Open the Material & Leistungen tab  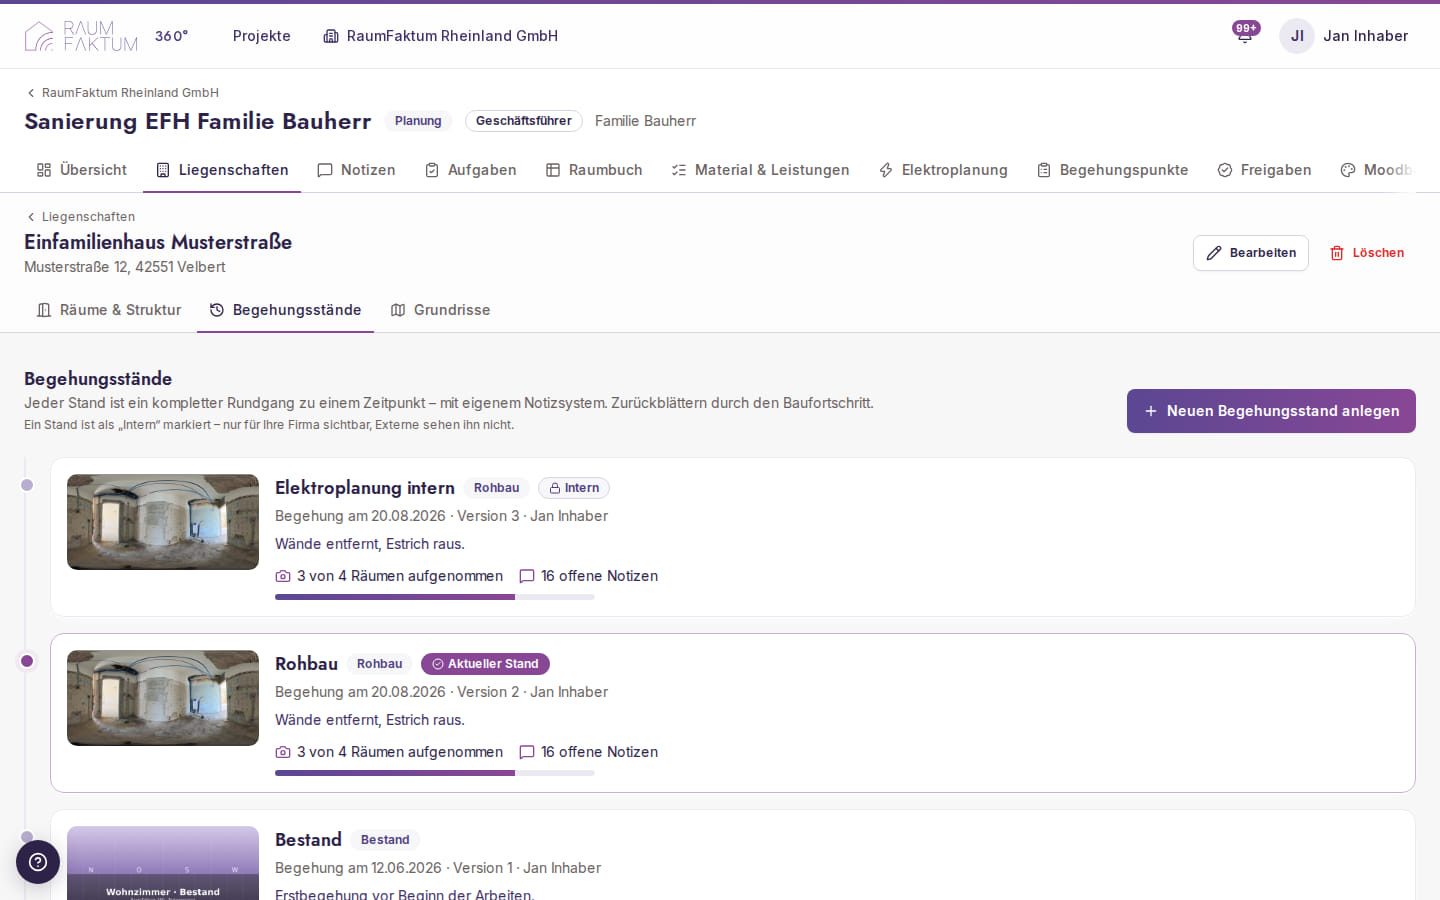click(761, 170)
